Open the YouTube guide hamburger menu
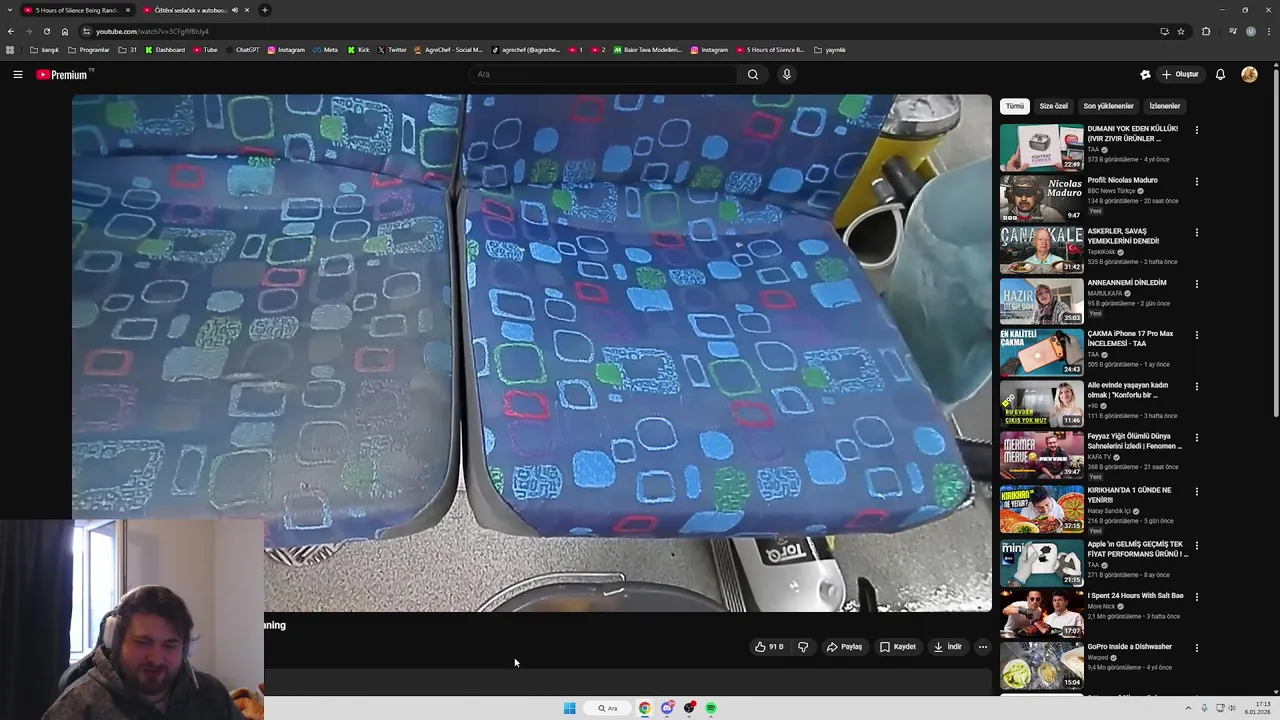 coord(18,74)
